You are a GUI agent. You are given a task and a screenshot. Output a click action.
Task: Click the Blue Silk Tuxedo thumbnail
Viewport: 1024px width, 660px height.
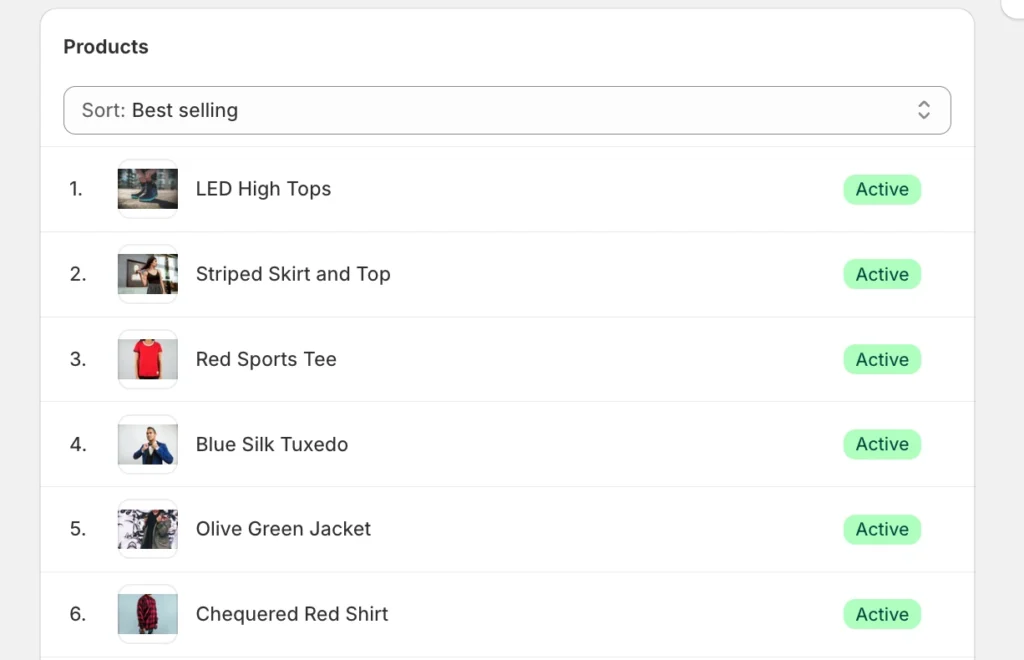tap(148, 444)
